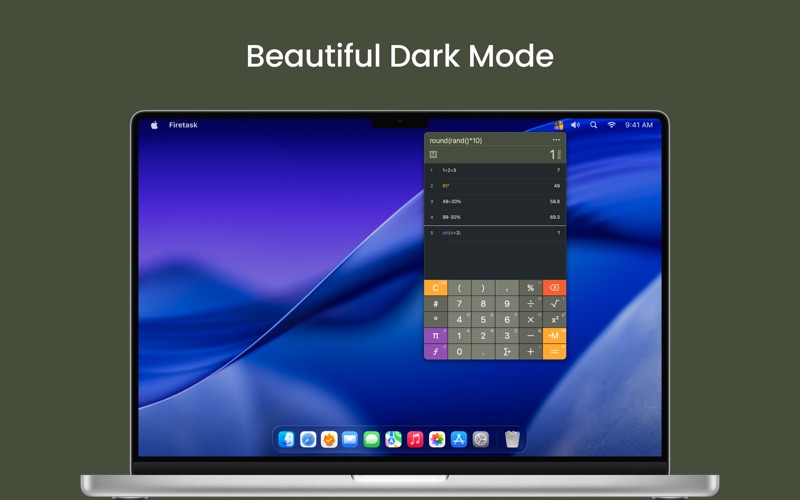Tap the comma key on keypad
800x500 pixels.
(x=507, y=288)
